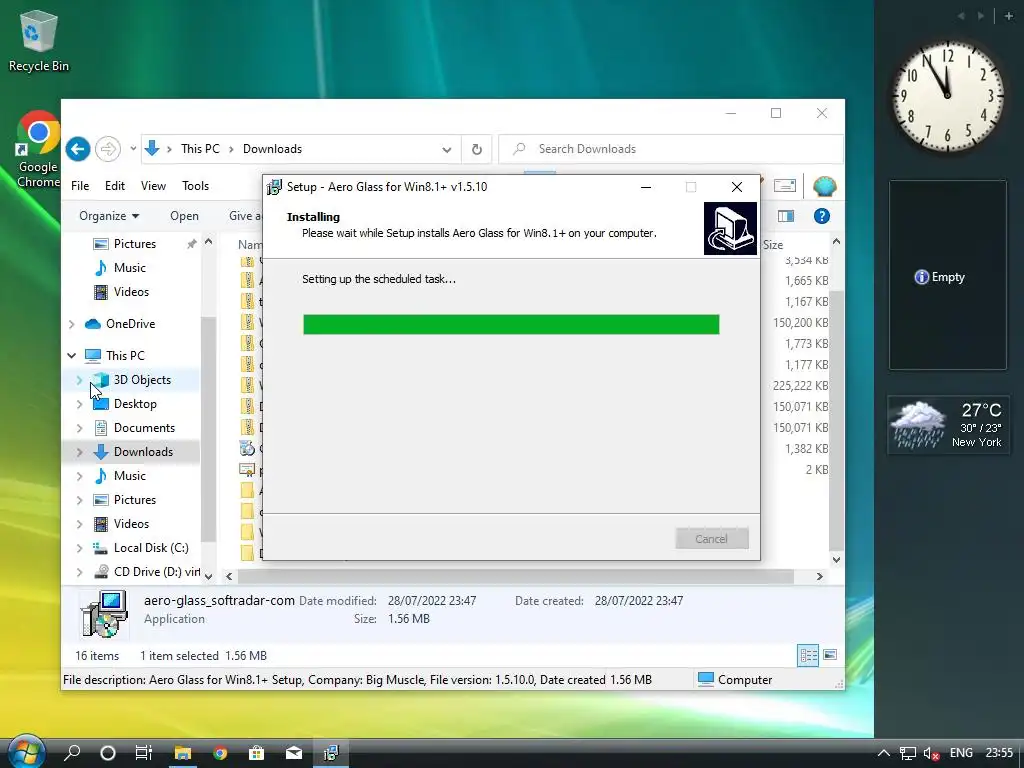Click the muted volume tray icon
The image size is (1024, 768).
point(931,754)
